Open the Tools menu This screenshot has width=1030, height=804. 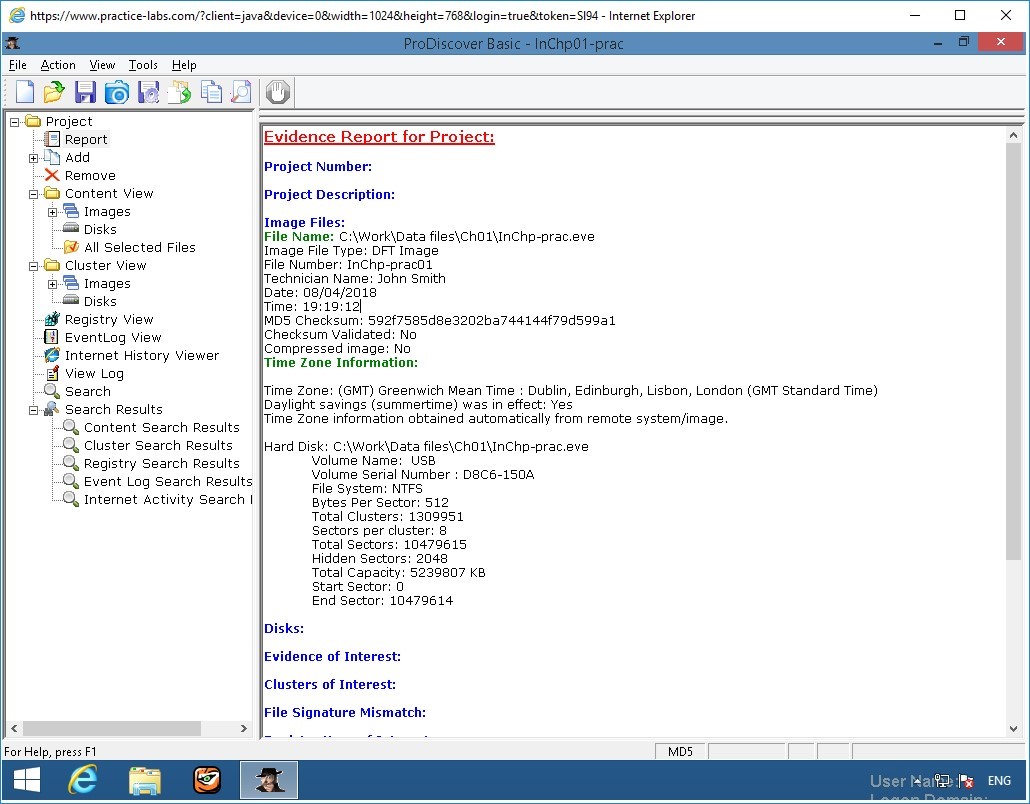coord(143,65)
